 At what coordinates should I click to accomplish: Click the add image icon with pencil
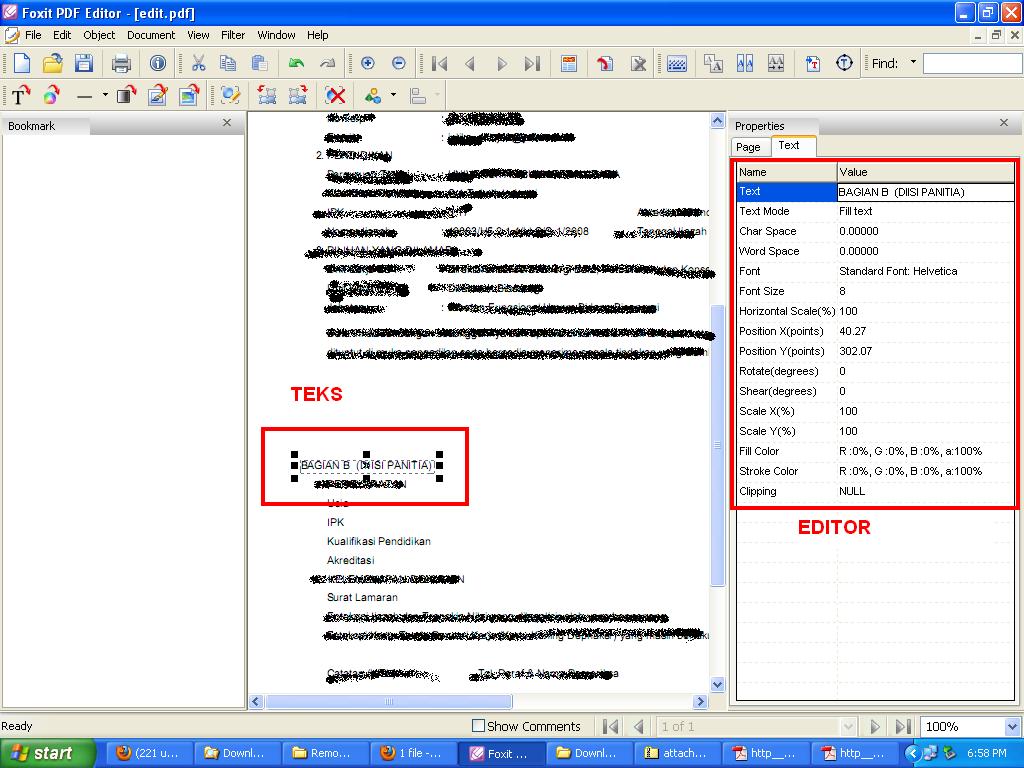click(157, 96)
